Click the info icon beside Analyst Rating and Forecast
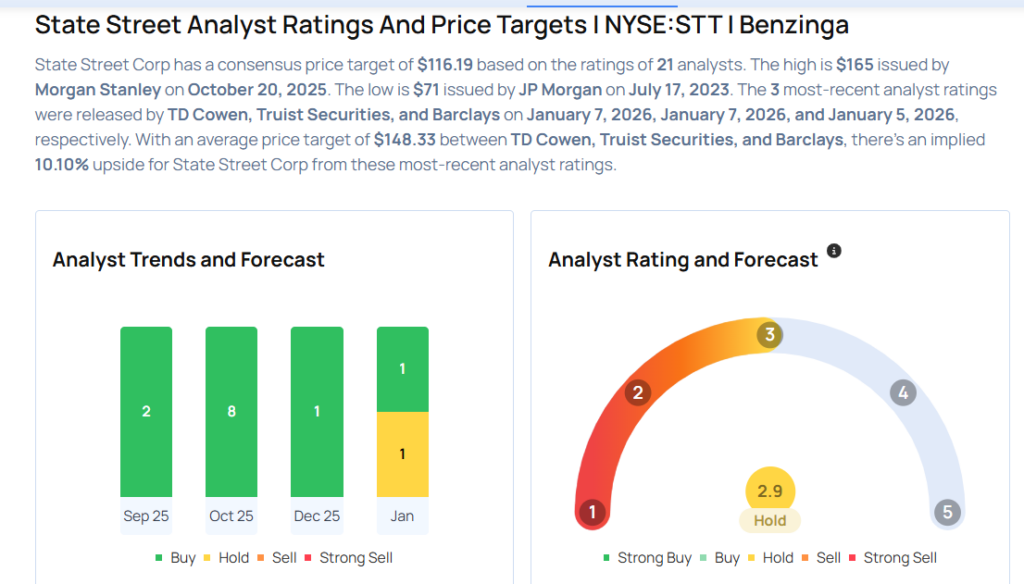Screen dimensions: 1024x584 [834, 251]
